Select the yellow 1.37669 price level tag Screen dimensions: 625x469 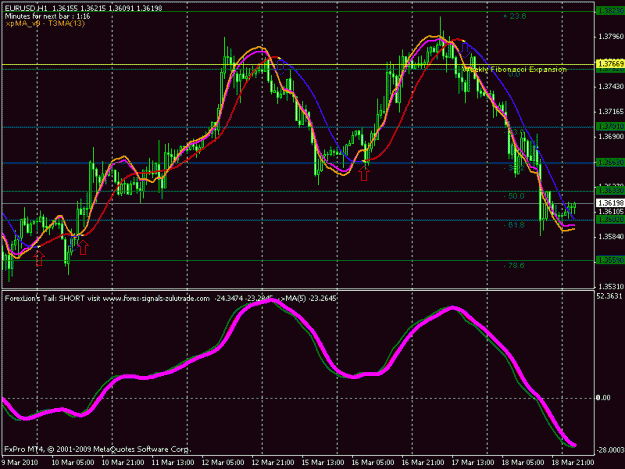coord(609,64)
